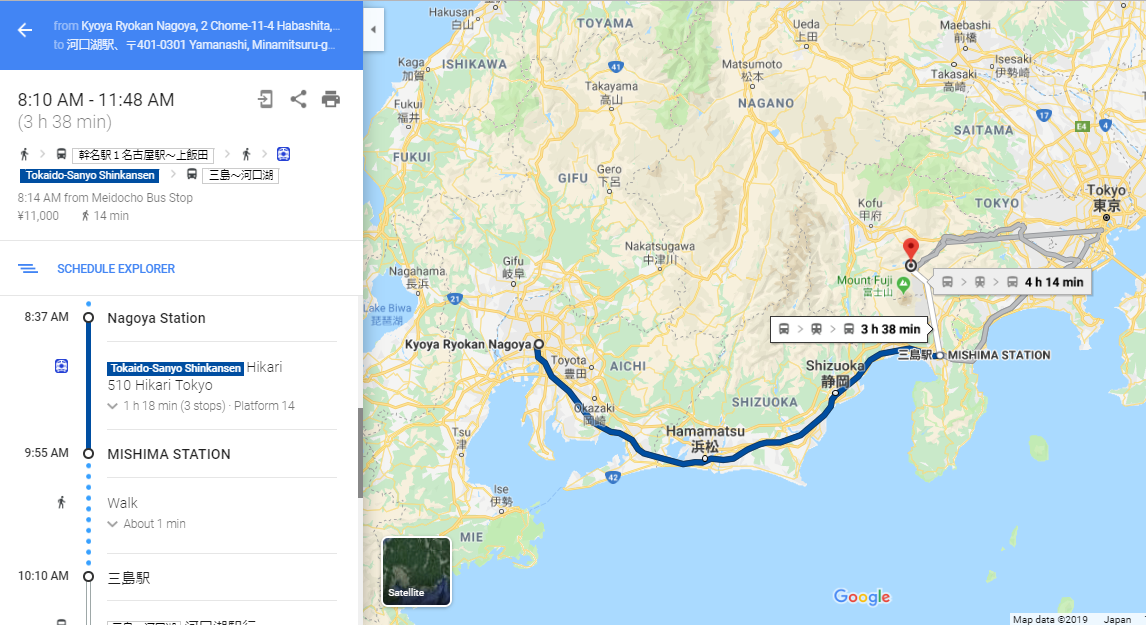Collapse the side panel arrow
The width and height of the screenshot is (1146, 625).
point(373,30)
